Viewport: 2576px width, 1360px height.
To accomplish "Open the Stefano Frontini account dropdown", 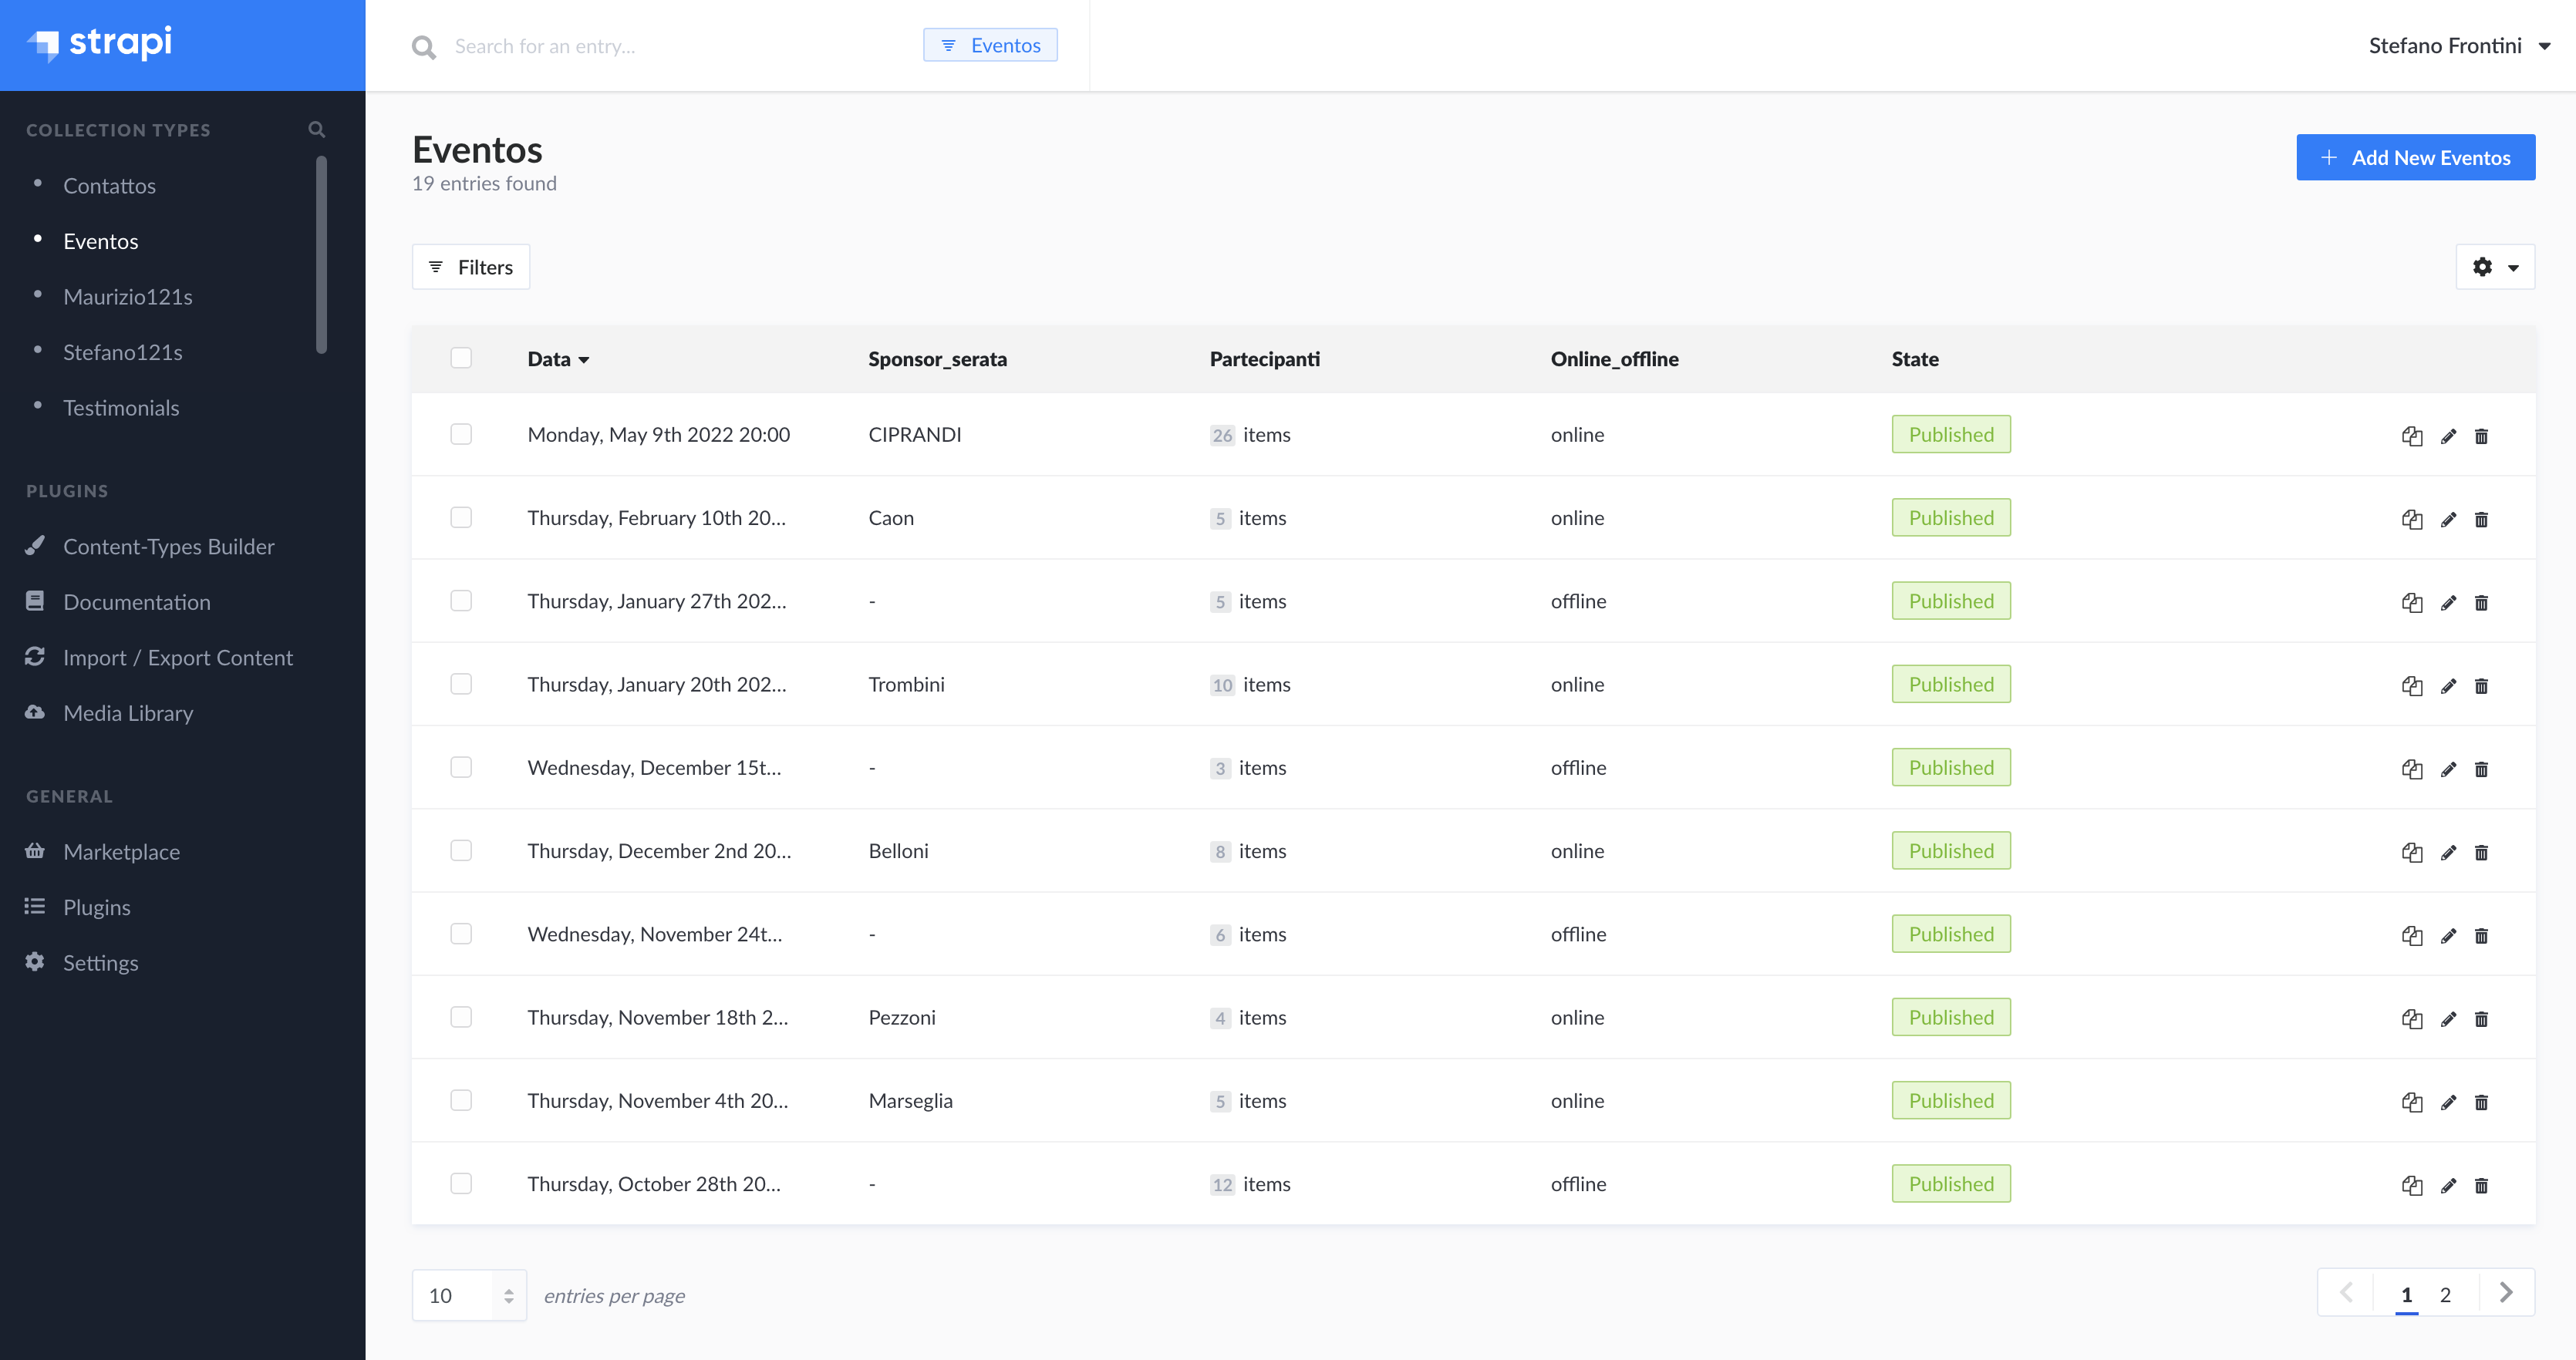I will click(2461, 45).
